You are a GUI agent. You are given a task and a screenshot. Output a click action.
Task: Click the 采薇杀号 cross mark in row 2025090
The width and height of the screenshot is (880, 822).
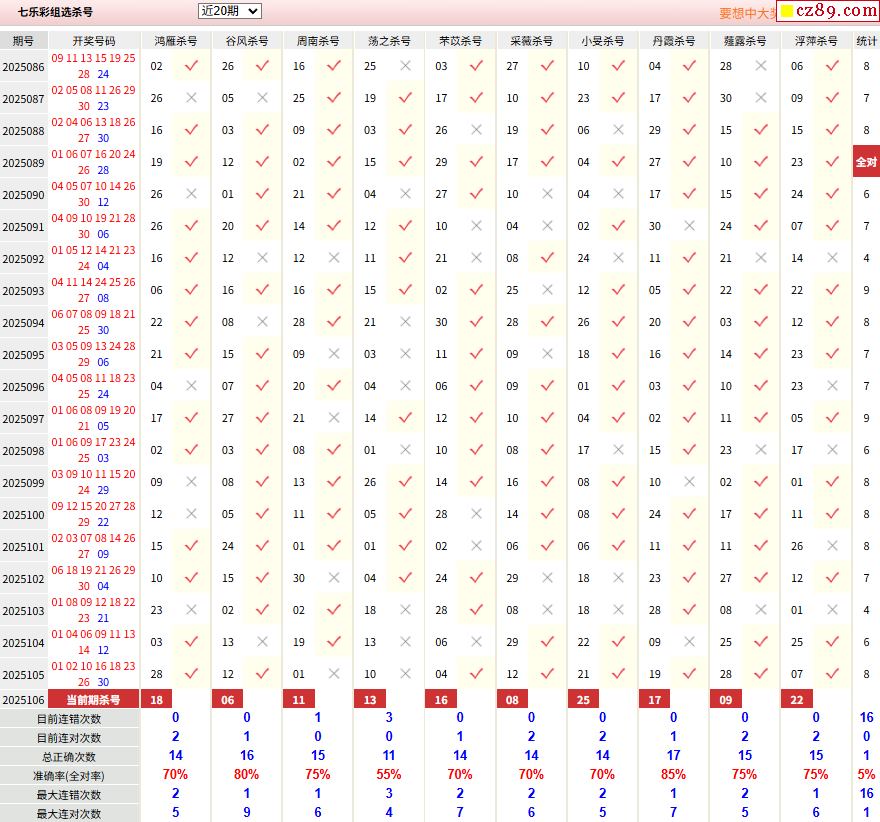pos(547,194)
